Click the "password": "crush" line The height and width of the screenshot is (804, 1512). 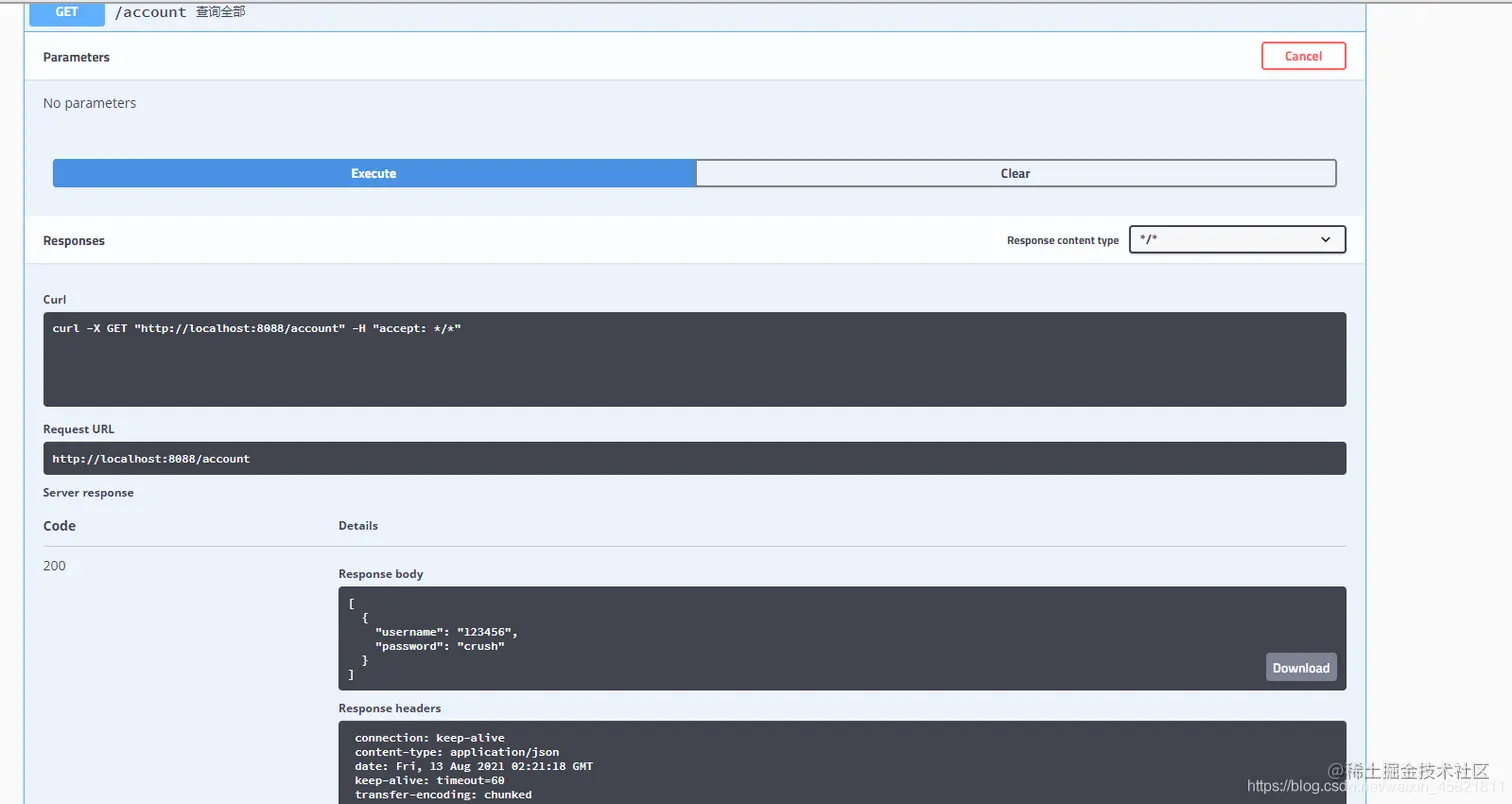tap(440, 646)
